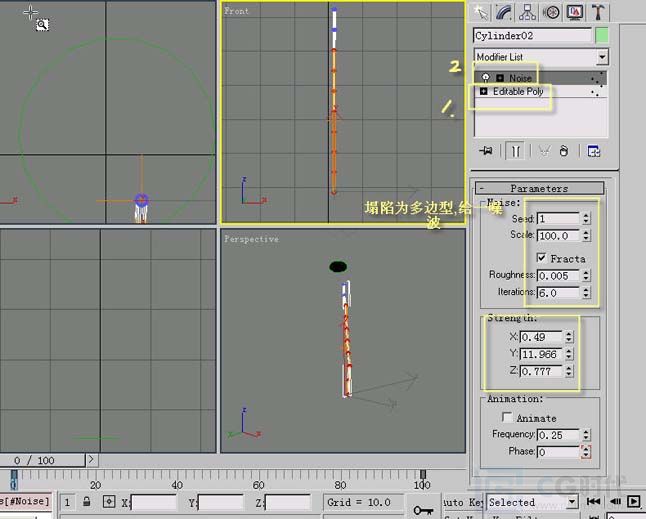Uncheck the Fractal checkbox

[541, 258]
